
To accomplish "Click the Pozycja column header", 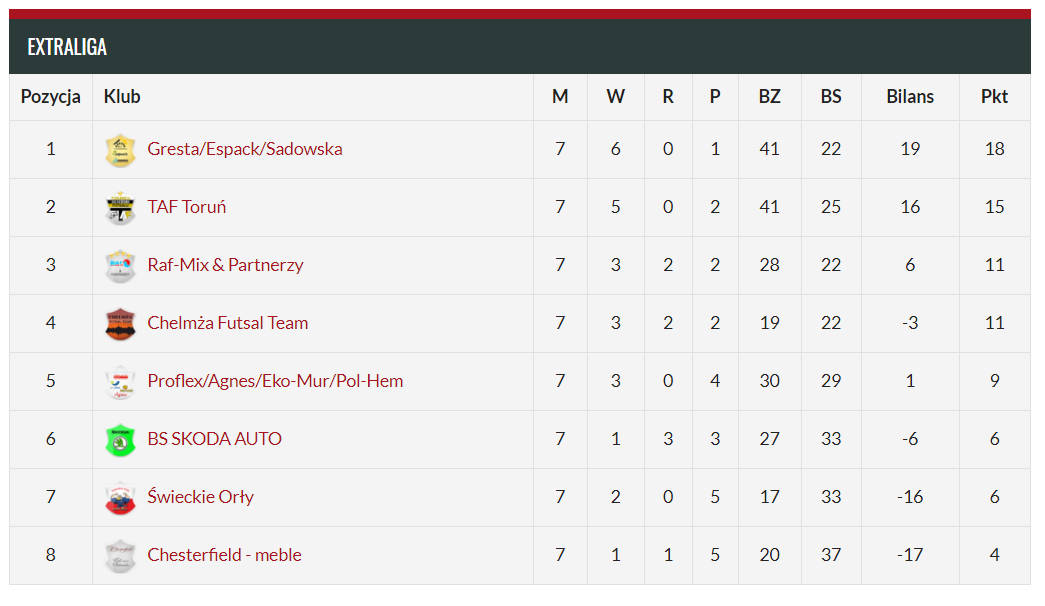I will [x=51, y=97].
